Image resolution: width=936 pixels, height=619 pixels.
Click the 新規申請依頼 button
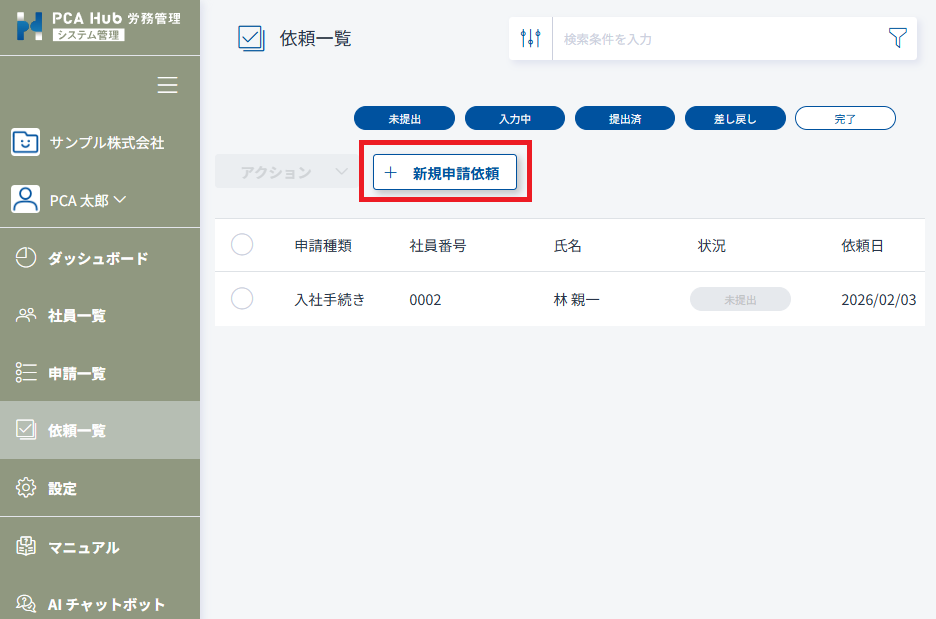(445, 172)
